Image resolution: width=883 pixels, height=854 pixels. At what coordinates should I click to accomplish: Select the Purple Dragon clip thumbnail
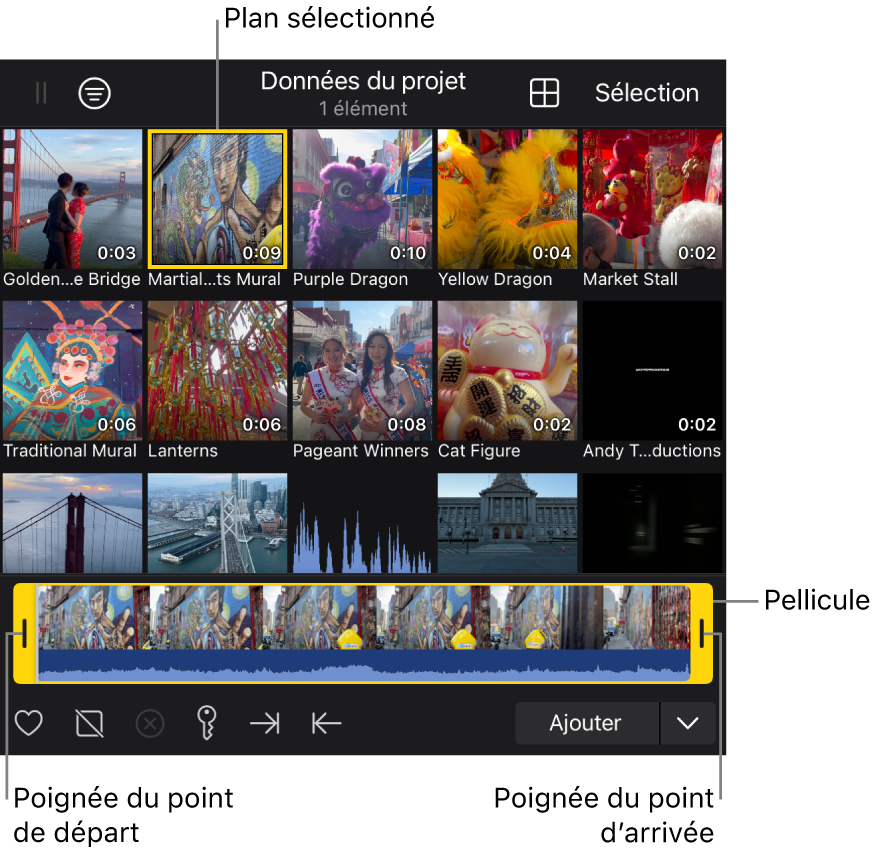(x=362, y=199)
